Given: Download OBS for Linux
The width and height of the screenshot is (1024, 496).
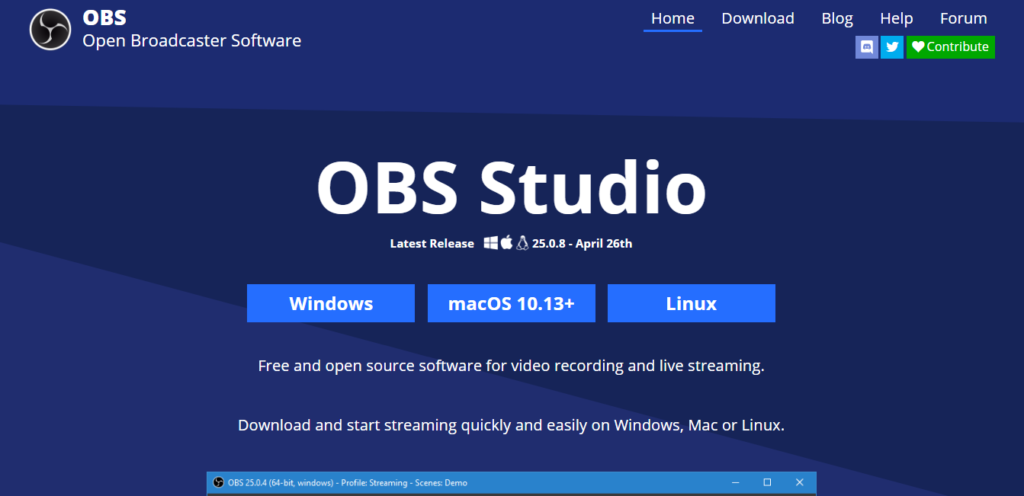Looking at the screenshot, I should point(692,303).
